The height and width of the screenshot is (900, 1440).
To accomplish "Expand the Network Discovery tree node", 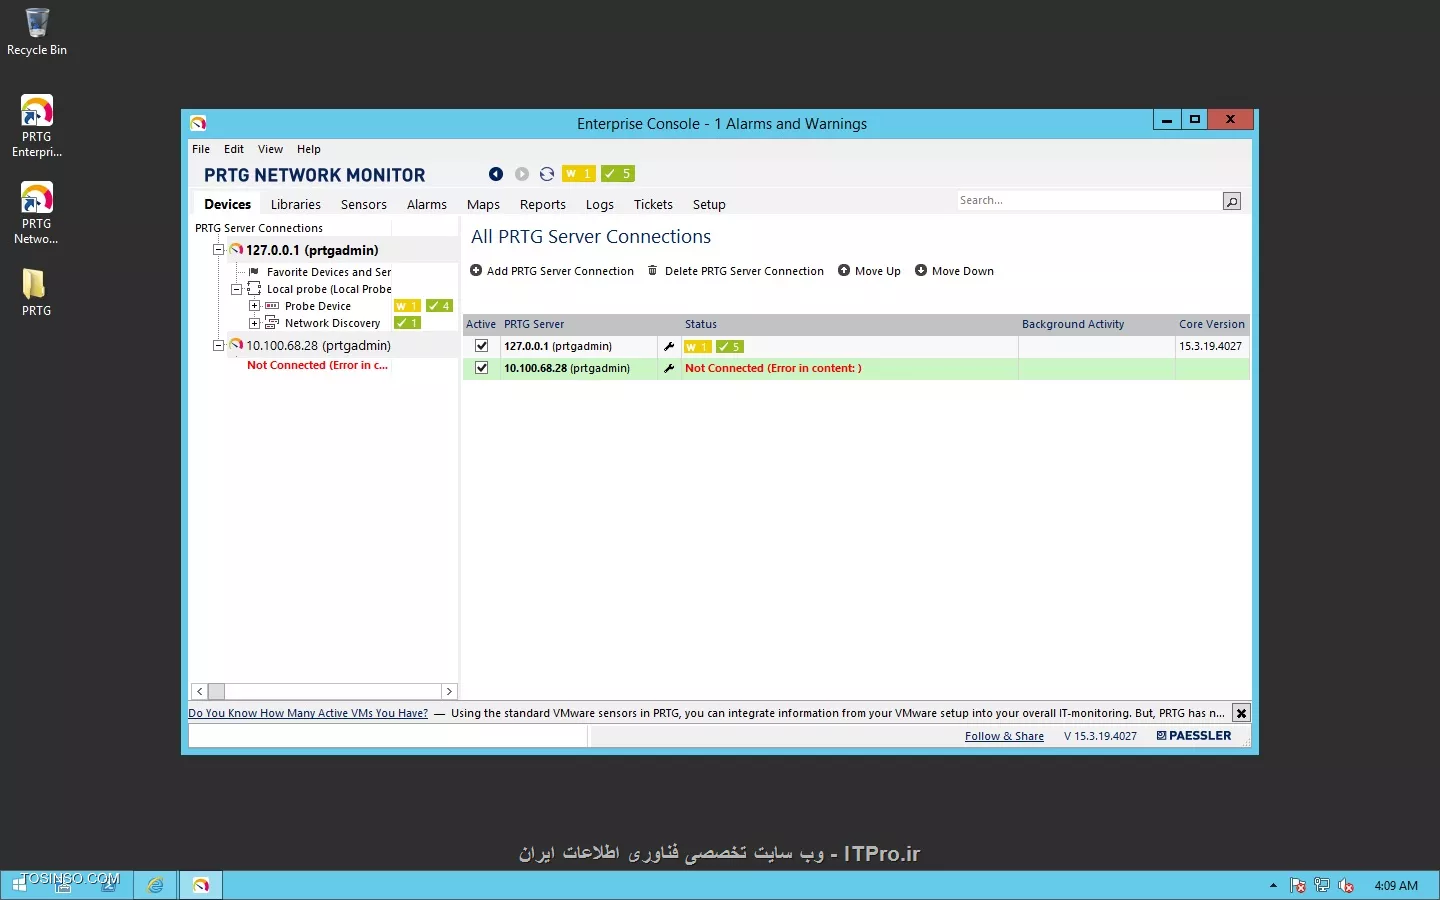I will (x=254, y=323).
